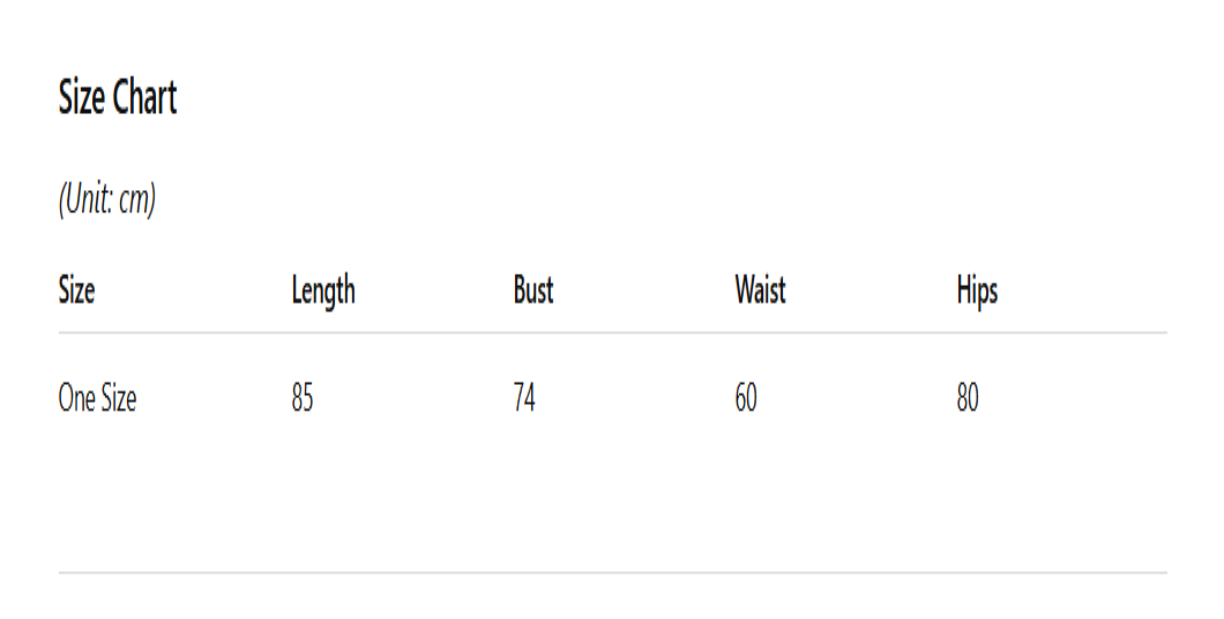Viewport: 1224px width, 619px height.
Task: Click the Hips value 80
Action: pyautogui.click(x=967, y=399)
